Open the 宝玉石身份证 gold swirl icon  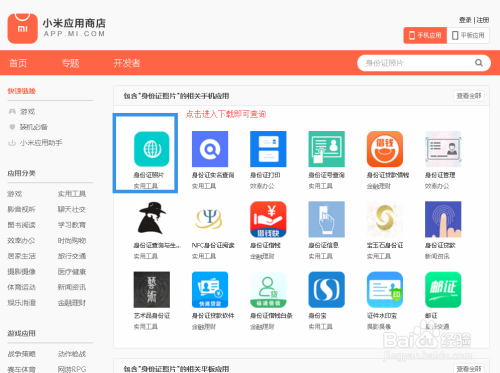point(385,219)
